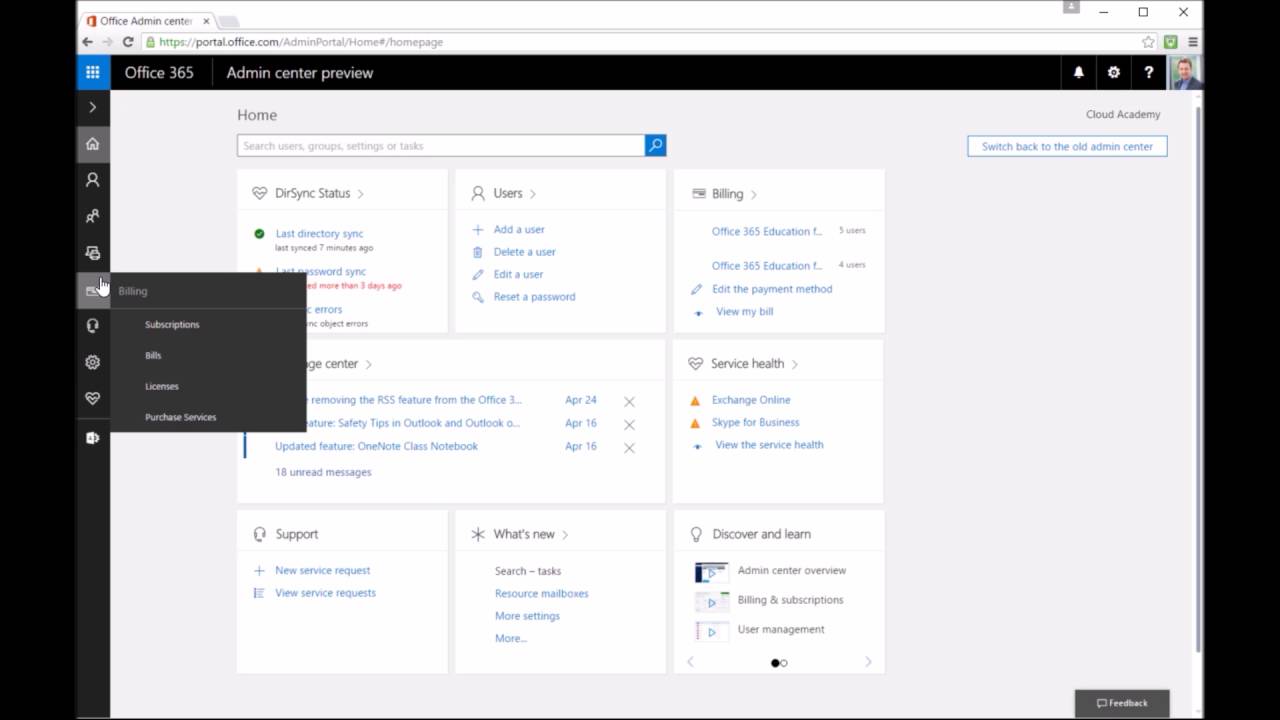Click Edit a user link

point(518,274)
